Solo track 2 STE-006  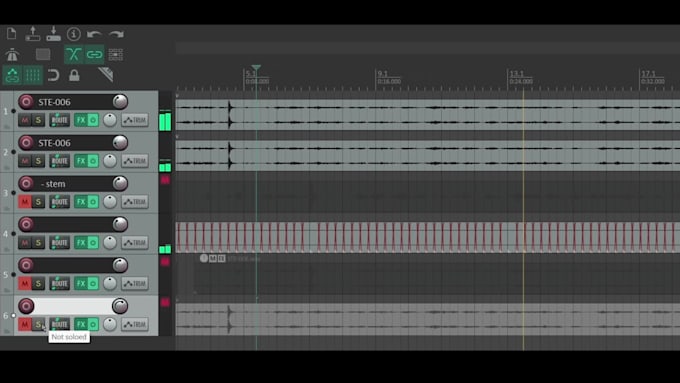38,161
